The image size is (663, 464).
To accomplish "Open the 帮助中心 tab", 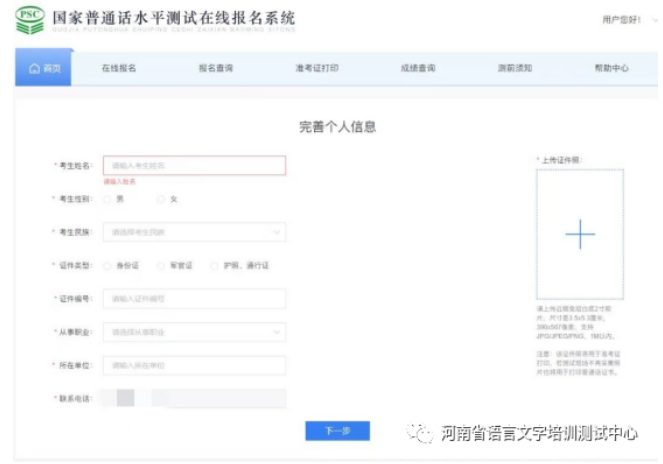I will pos(611,68).
